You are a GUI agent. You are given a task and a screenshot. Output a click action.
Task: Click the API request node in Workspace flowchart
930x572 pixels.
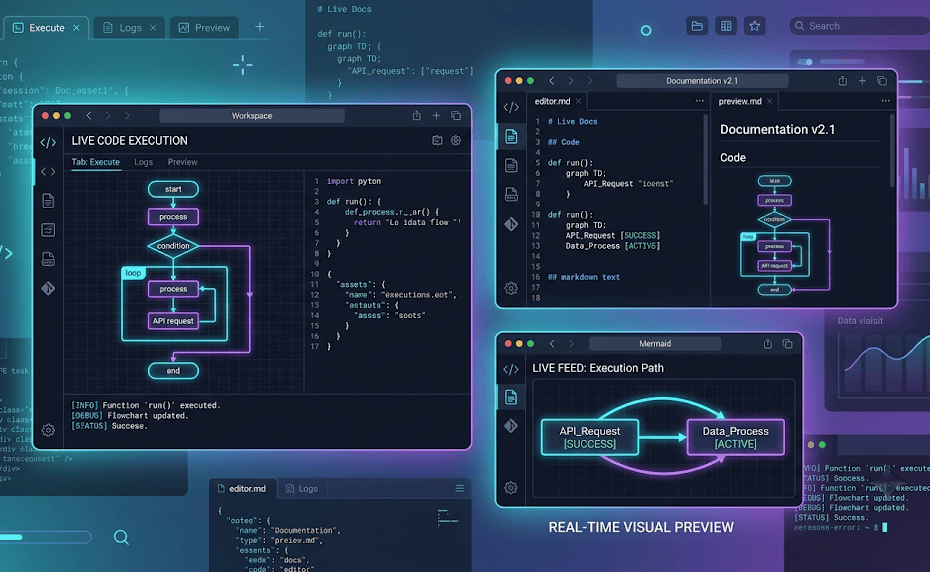[x=173, y=321]
